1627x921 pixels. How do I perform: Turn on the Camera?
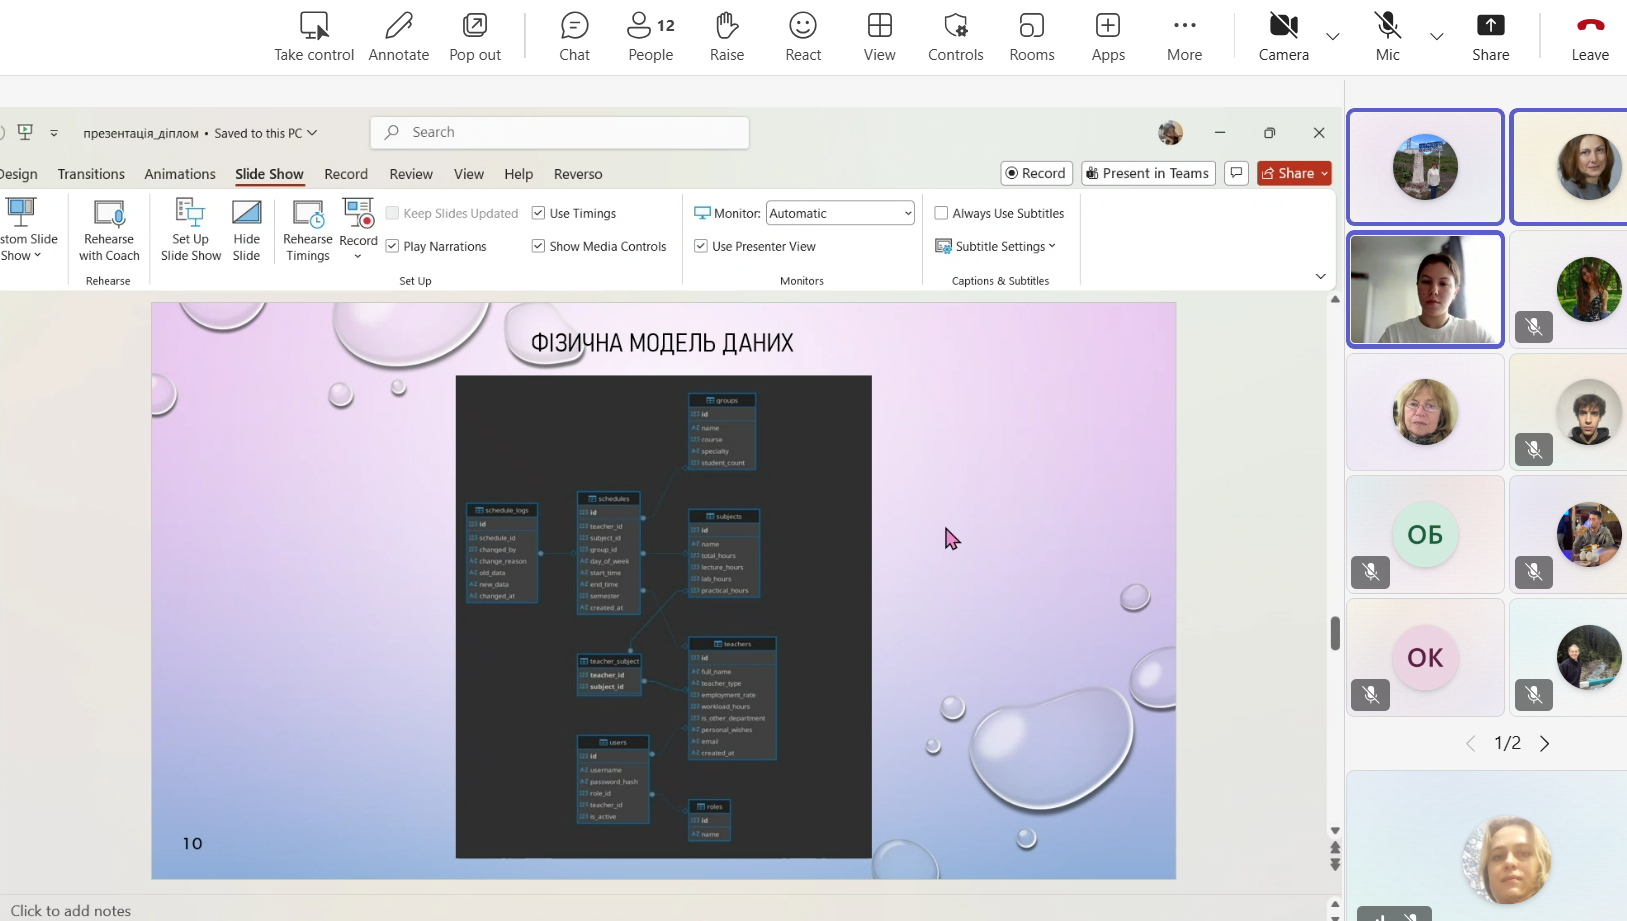click(x=1284, y=37)
